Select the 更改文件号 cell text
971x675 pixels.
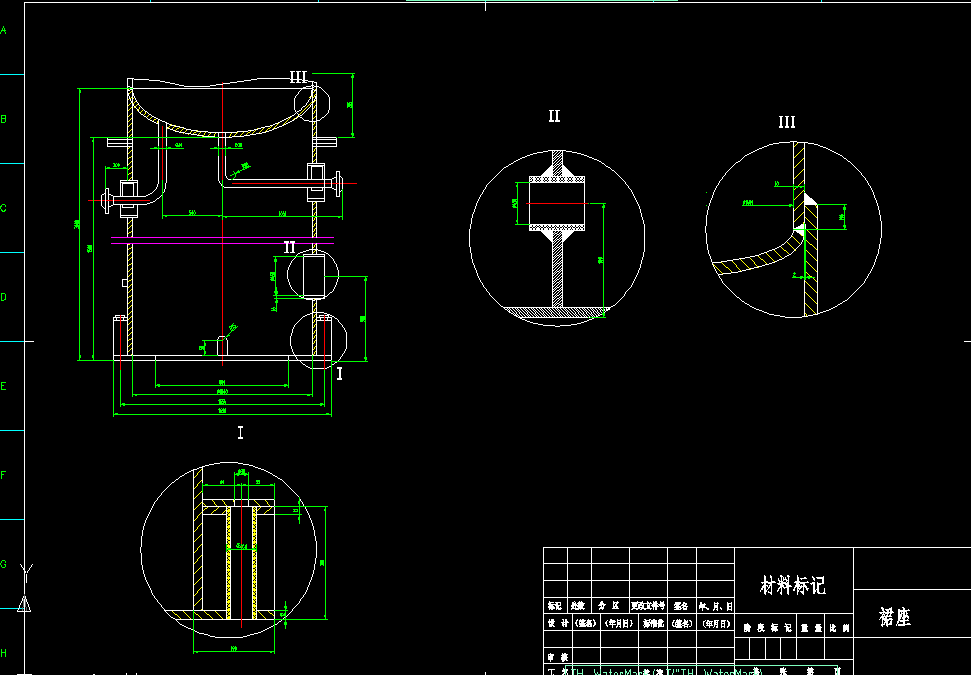[648, 606]
